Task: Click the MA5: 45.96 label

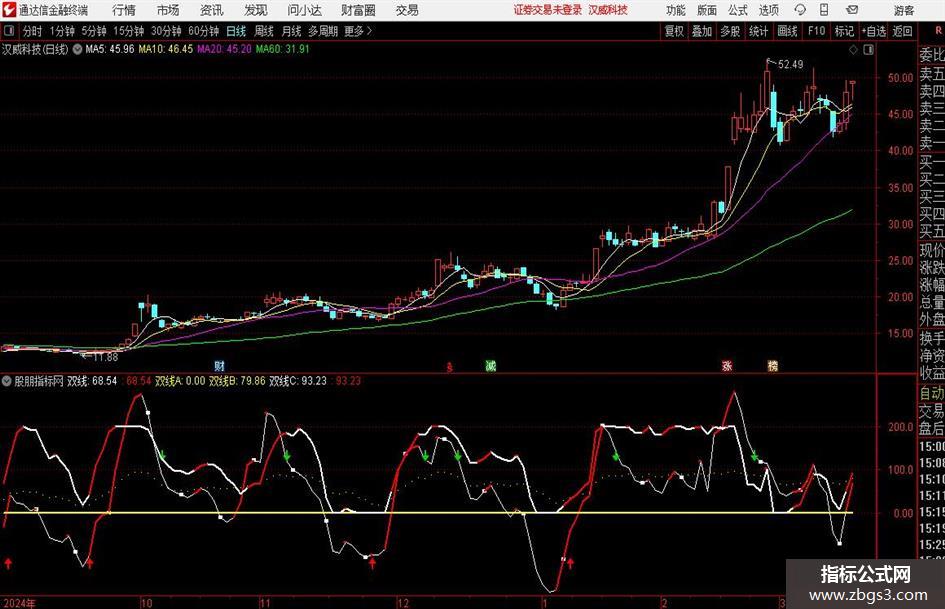Action: click(x=110, y=49)
